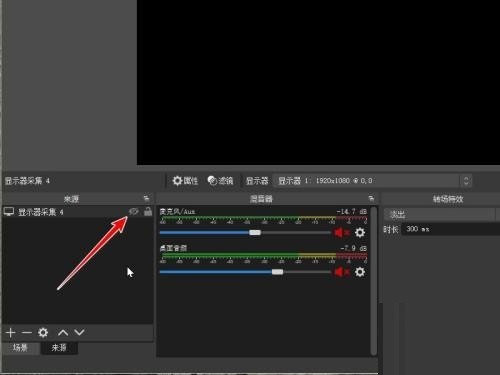Click the Properties gear icon in source toolbar
Image resolution: width=500 pixels, height=375 pixels.
click(177, 181)
